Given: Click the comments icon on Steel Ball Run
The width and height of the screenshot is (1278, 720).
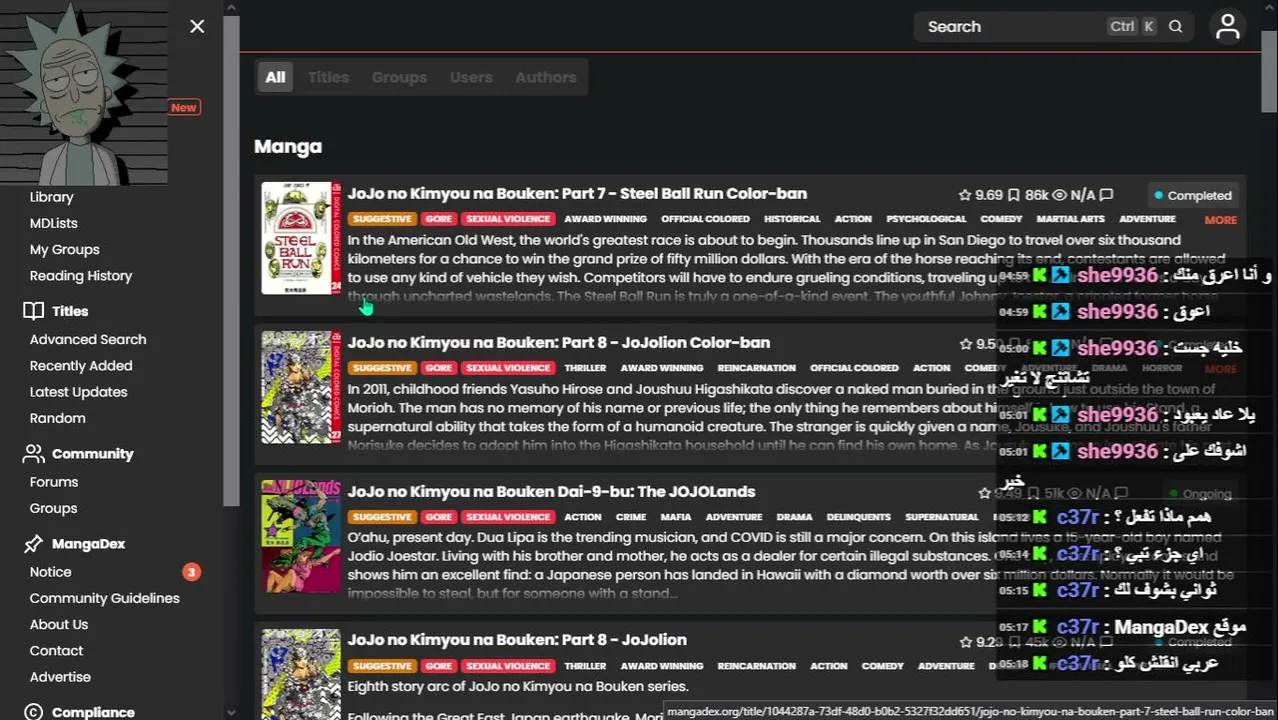Looking at the screenshot, I should (x=1106, y=195).
